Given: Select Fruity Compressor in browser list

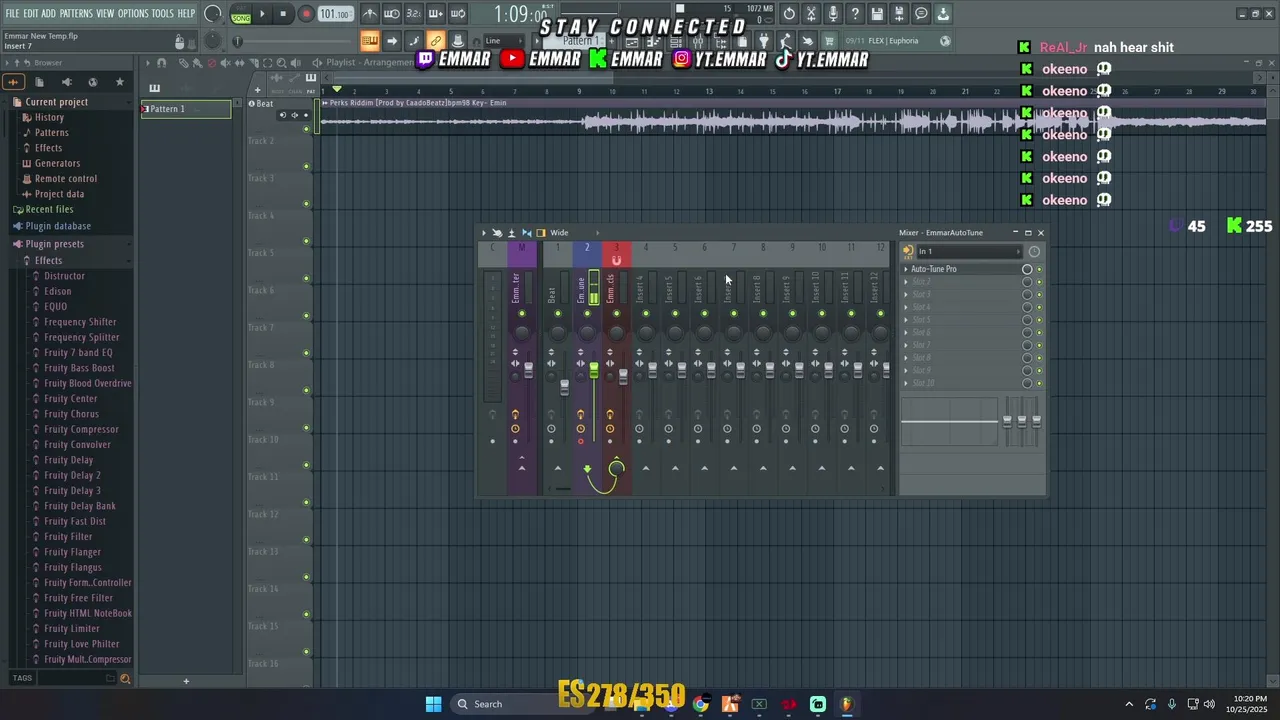Looking at the screenshot, I should coord(81,429).
